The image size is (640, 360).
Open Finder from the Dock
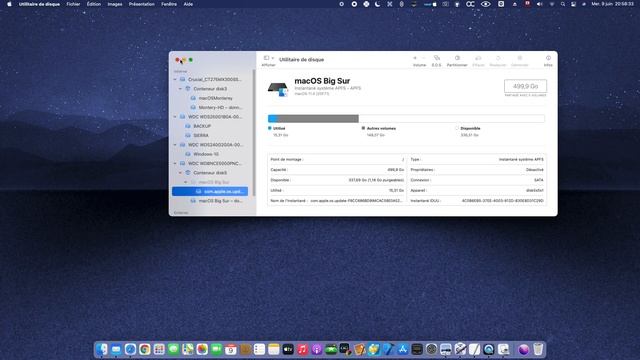102,349
